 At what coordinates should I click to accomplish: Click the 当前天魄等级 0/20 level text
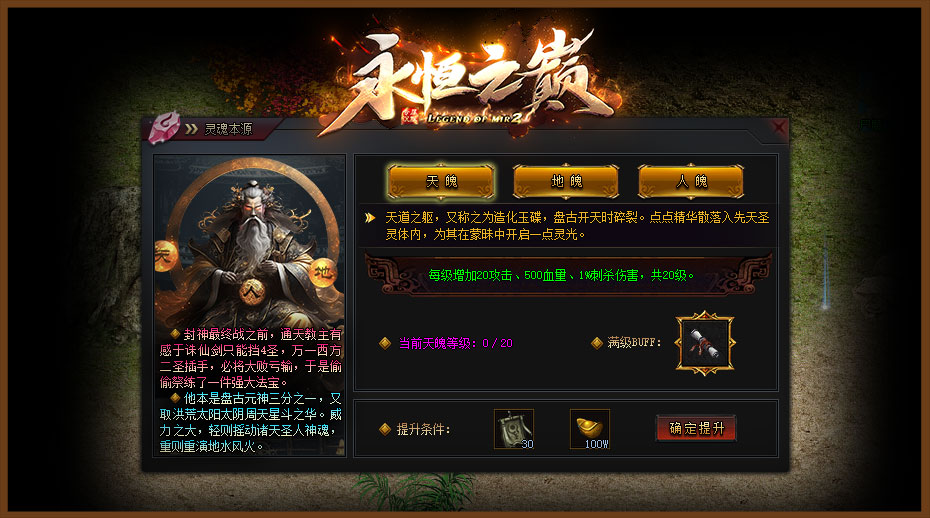click(x=456, y=343)
